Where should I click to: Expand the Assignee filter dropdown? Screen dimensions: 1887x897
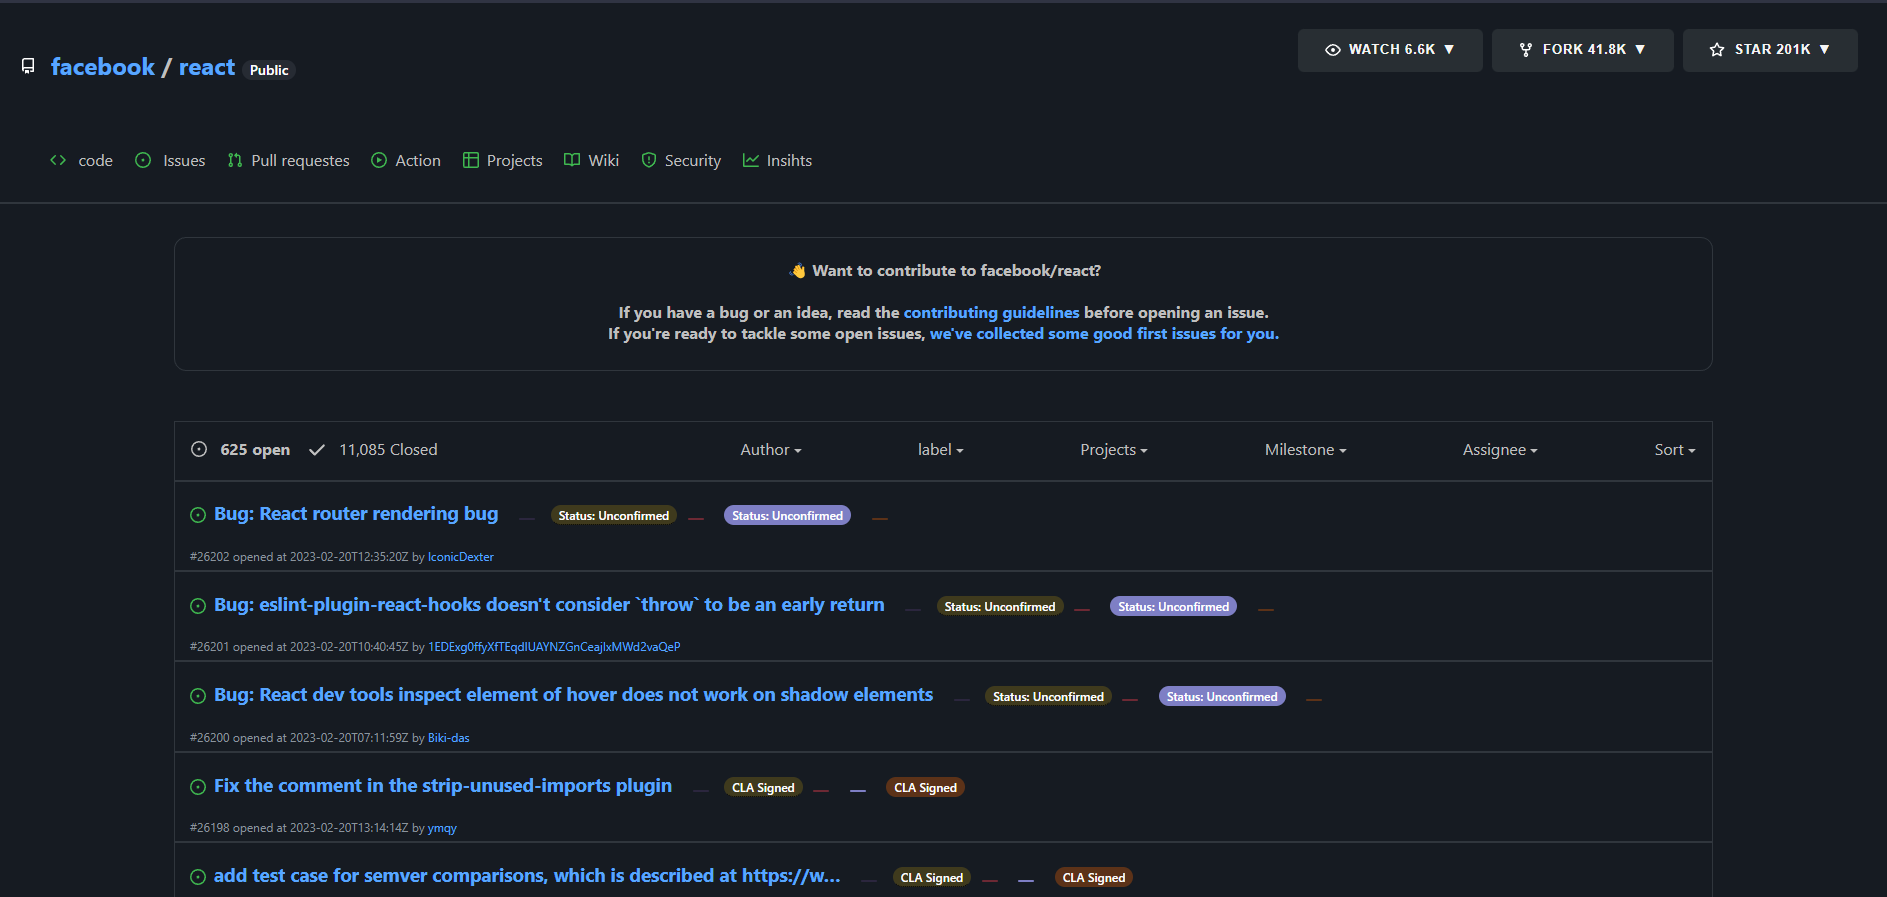(1500, 450)
